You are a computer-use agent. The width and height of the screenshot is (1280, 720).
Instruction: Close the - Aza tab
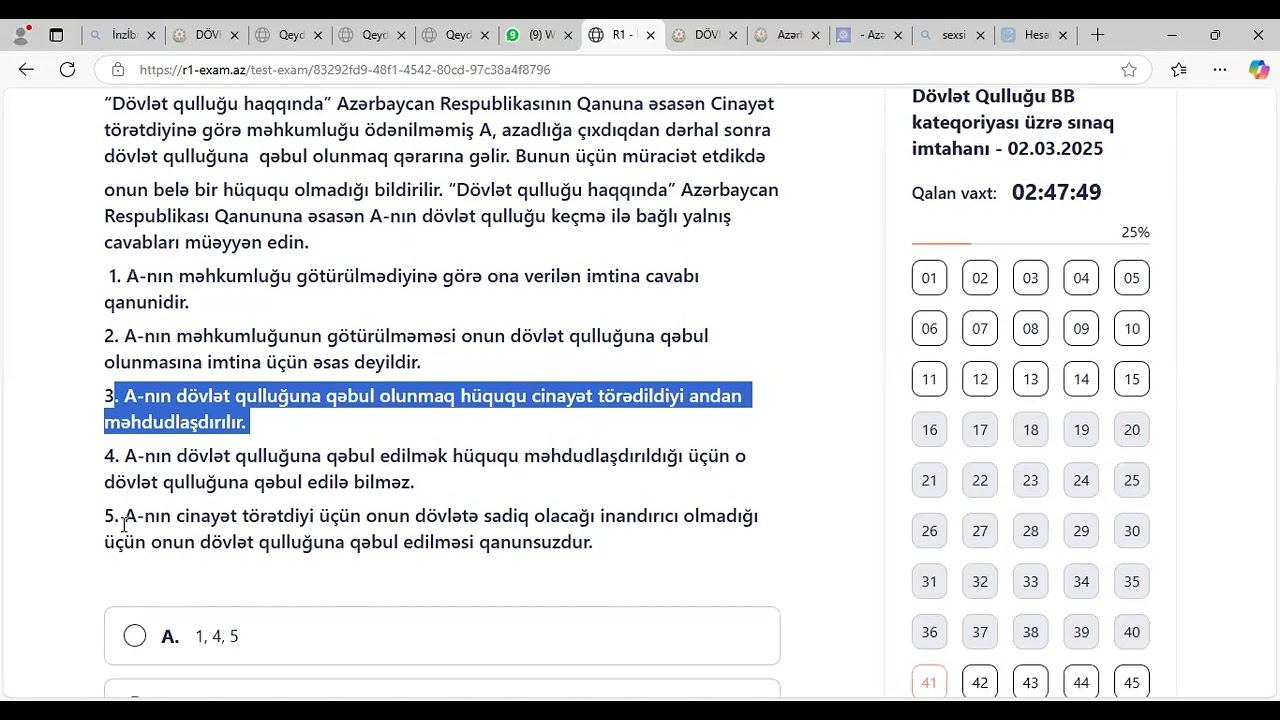point(898,35)
